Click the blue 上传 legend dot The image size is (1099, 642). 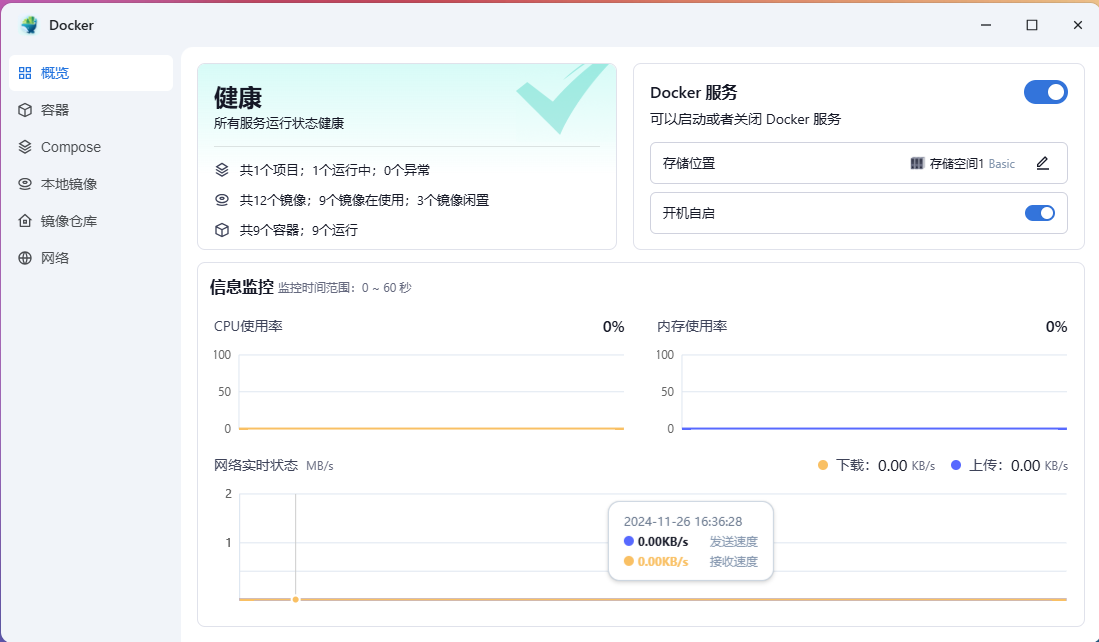click(956, 465)
